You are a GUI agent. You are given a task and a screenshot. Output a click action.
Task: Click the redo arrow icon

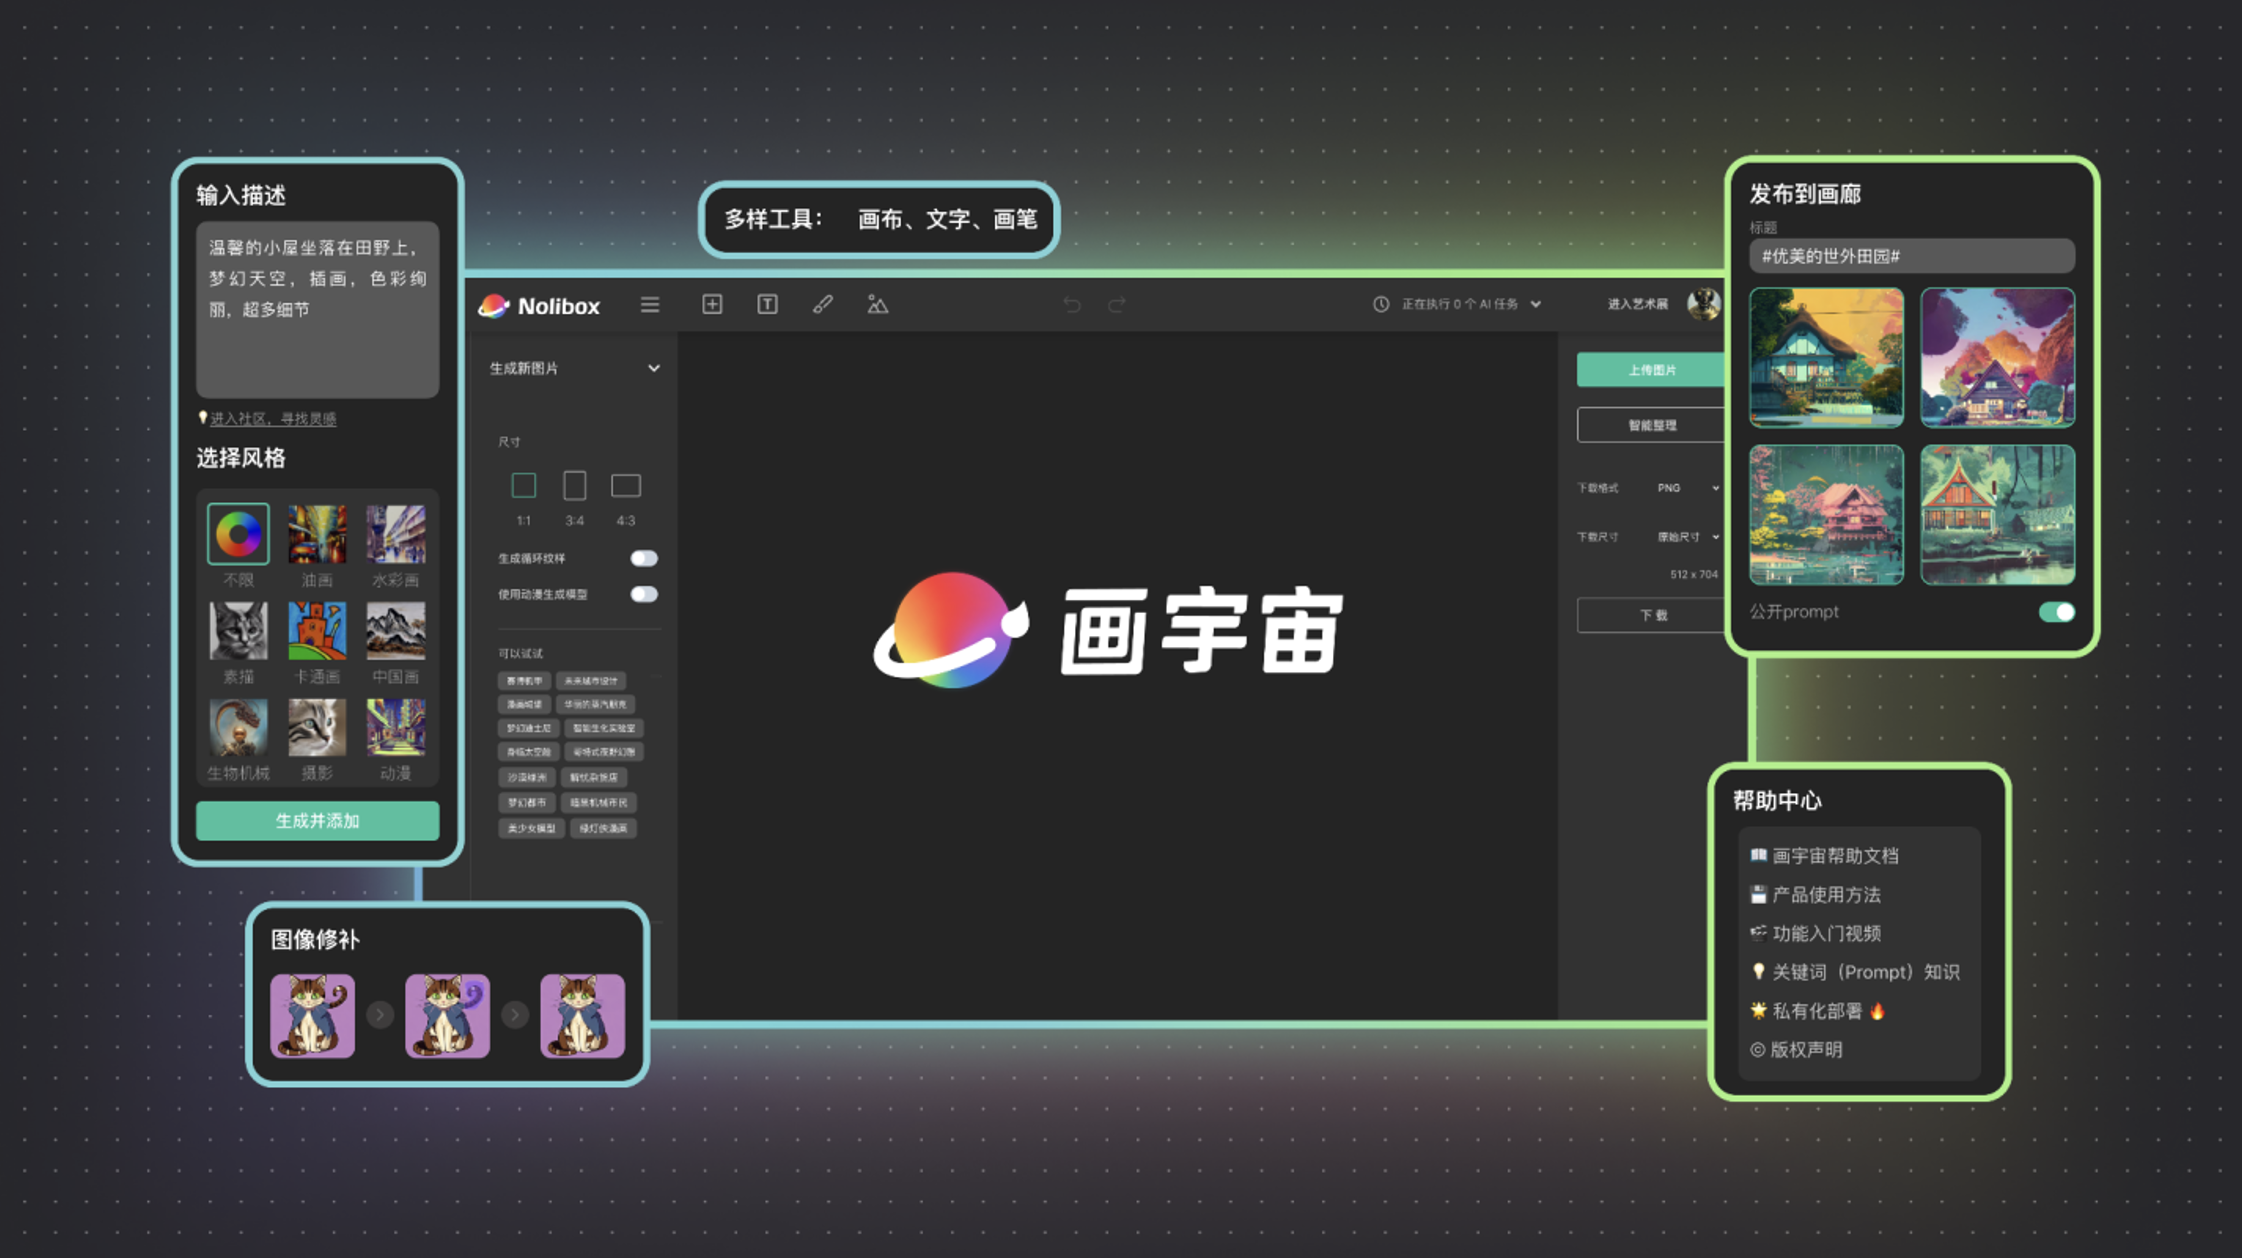[1116, 305]
